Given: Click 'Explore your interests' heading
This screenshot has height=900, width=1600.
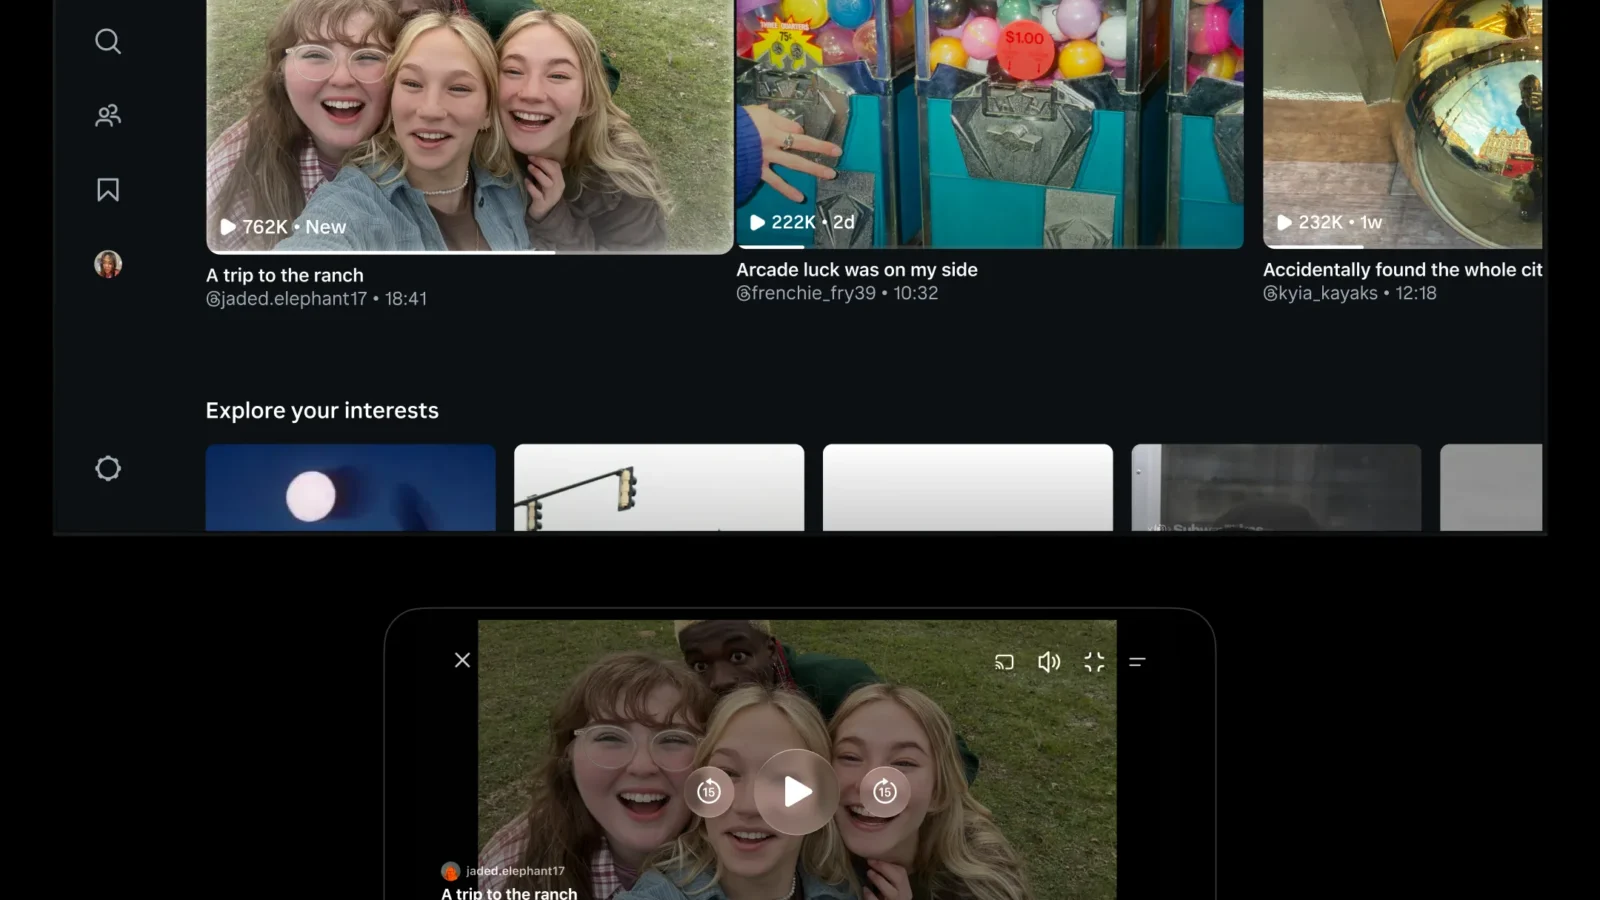Looking at the screenshot, I should [322, 410].
